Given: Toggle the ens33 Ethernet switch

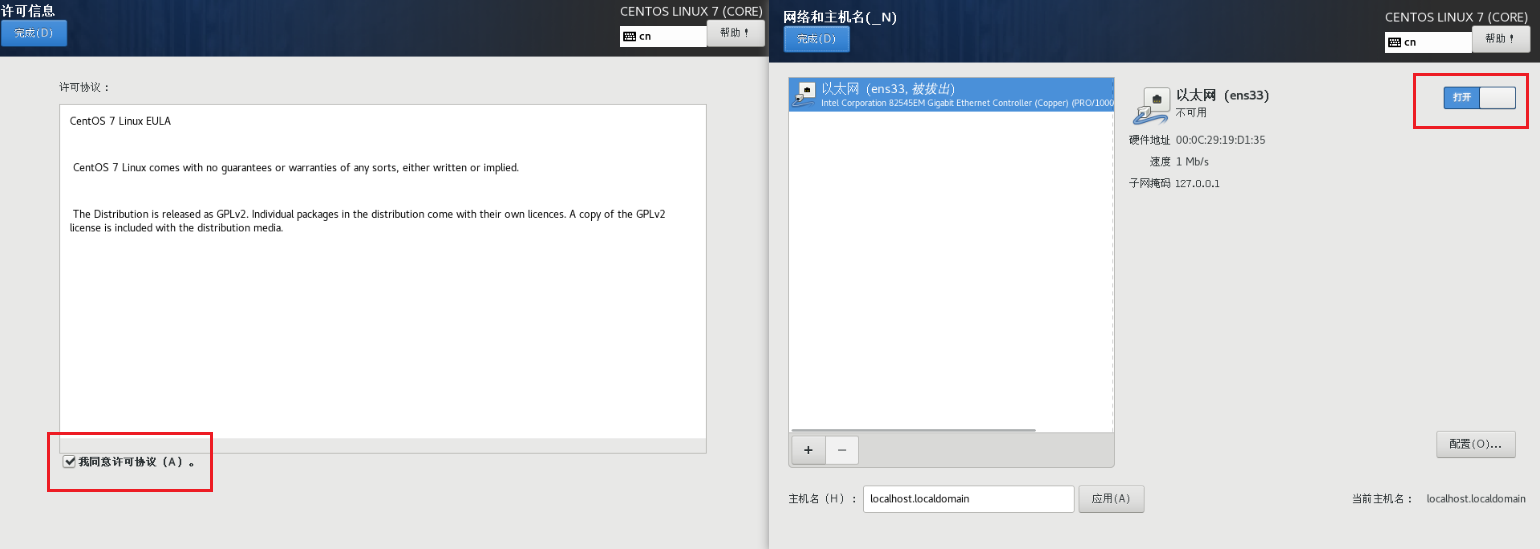Looking at the screenshot, I should [1479, 97].
